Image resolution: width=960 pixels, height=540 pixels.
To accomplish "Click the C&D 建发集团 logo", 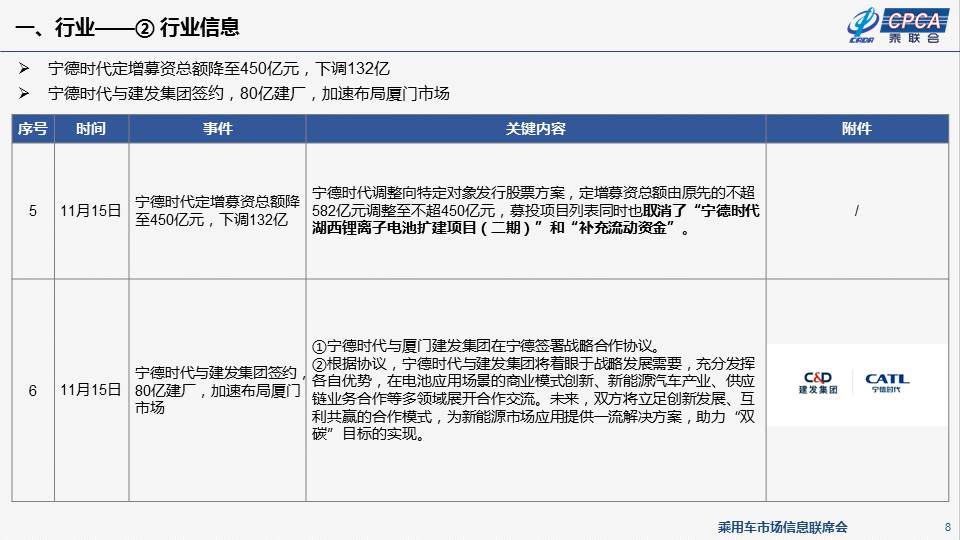I will (817, 383).
